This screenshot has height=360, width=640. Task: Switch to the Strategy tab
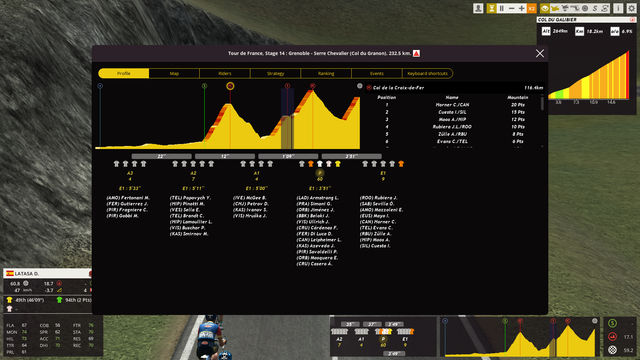(276, 73)
